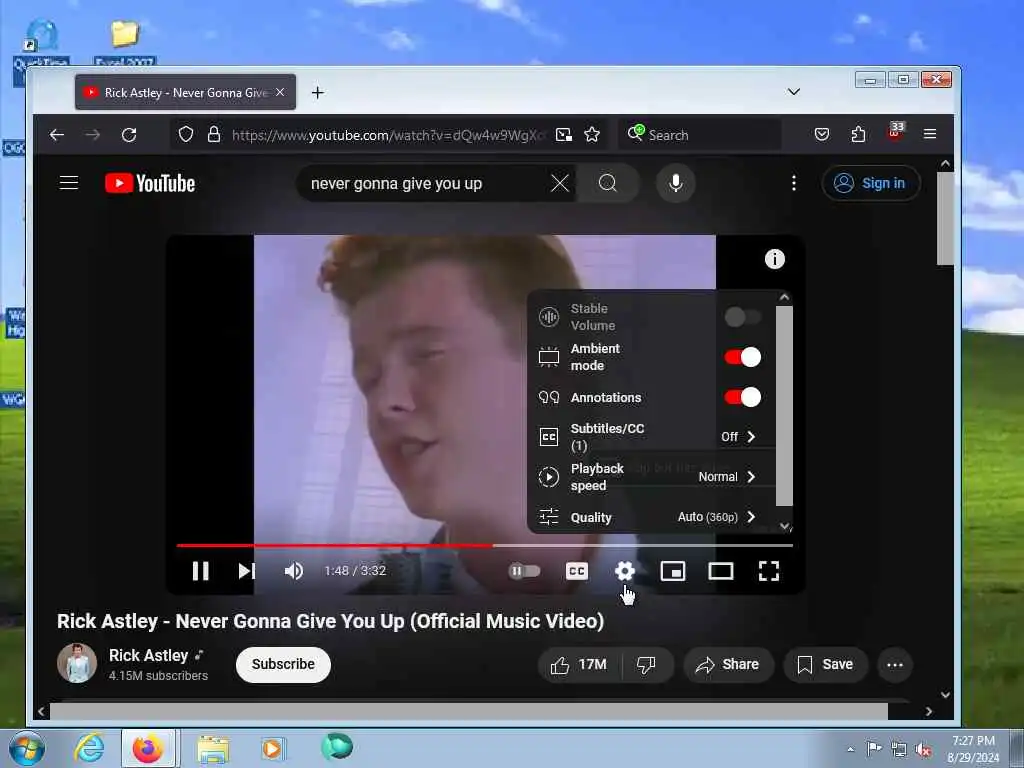
Task: Bookmark this page with the star
Action: coord(592,135)
